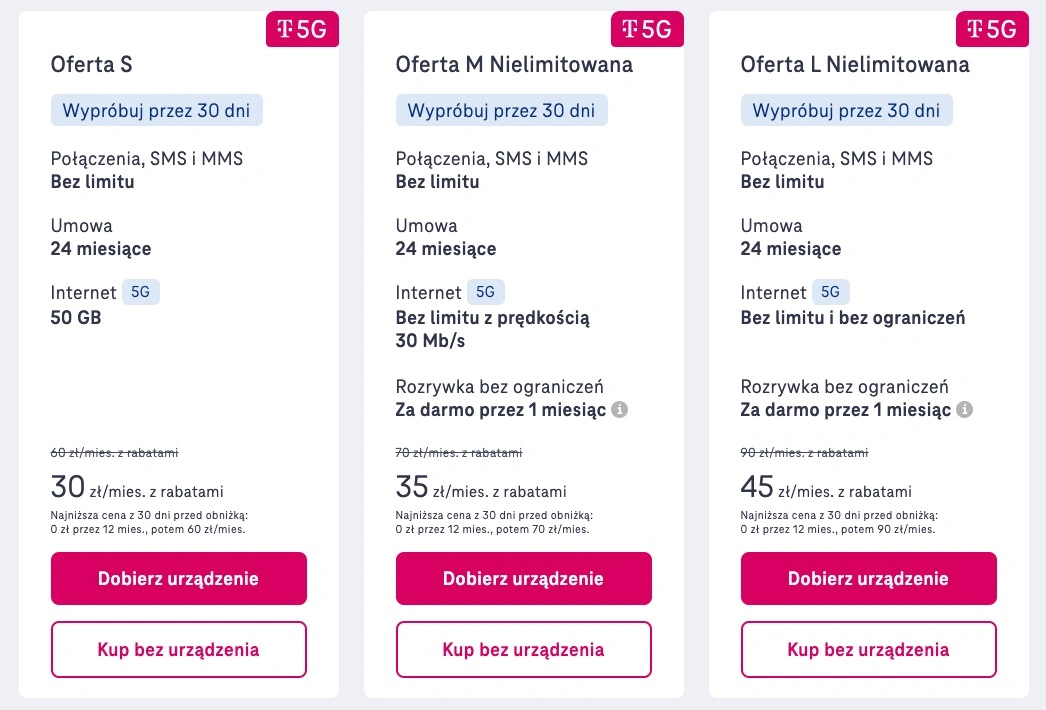This screenshot has width=1046, height=710.
Task: Click the 5G Internet tag in Oferta L
Action: coord(831,292)
